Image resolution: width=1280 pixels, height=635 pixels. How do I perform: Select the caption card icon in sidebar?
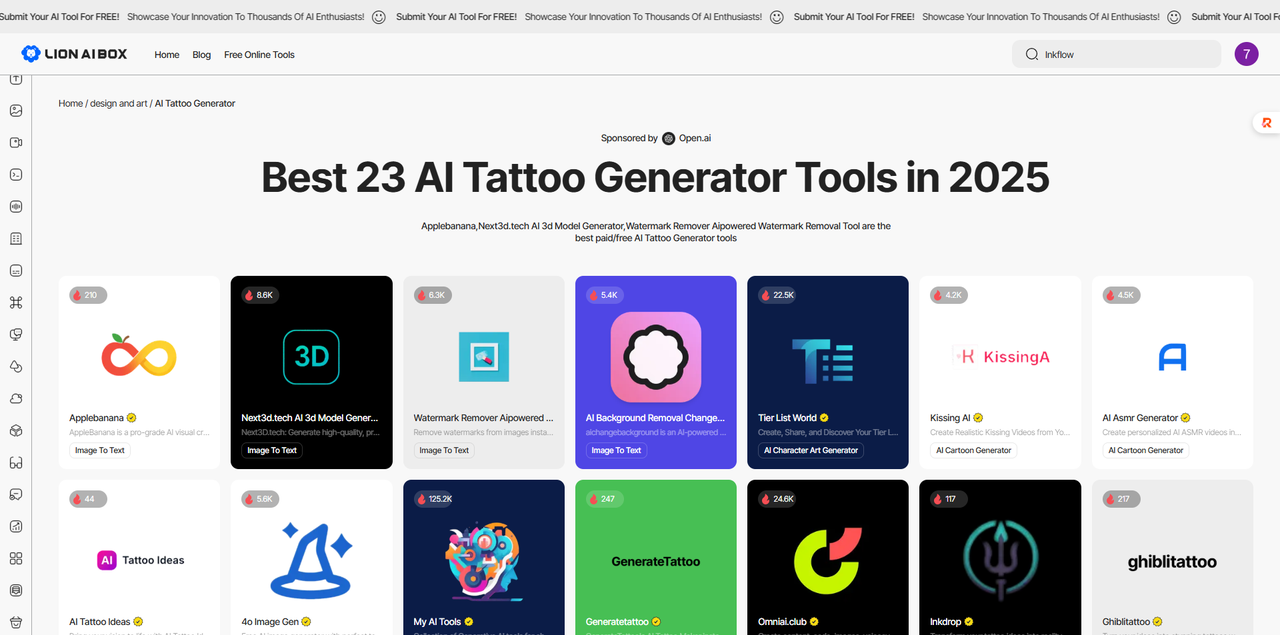point(16,271)
